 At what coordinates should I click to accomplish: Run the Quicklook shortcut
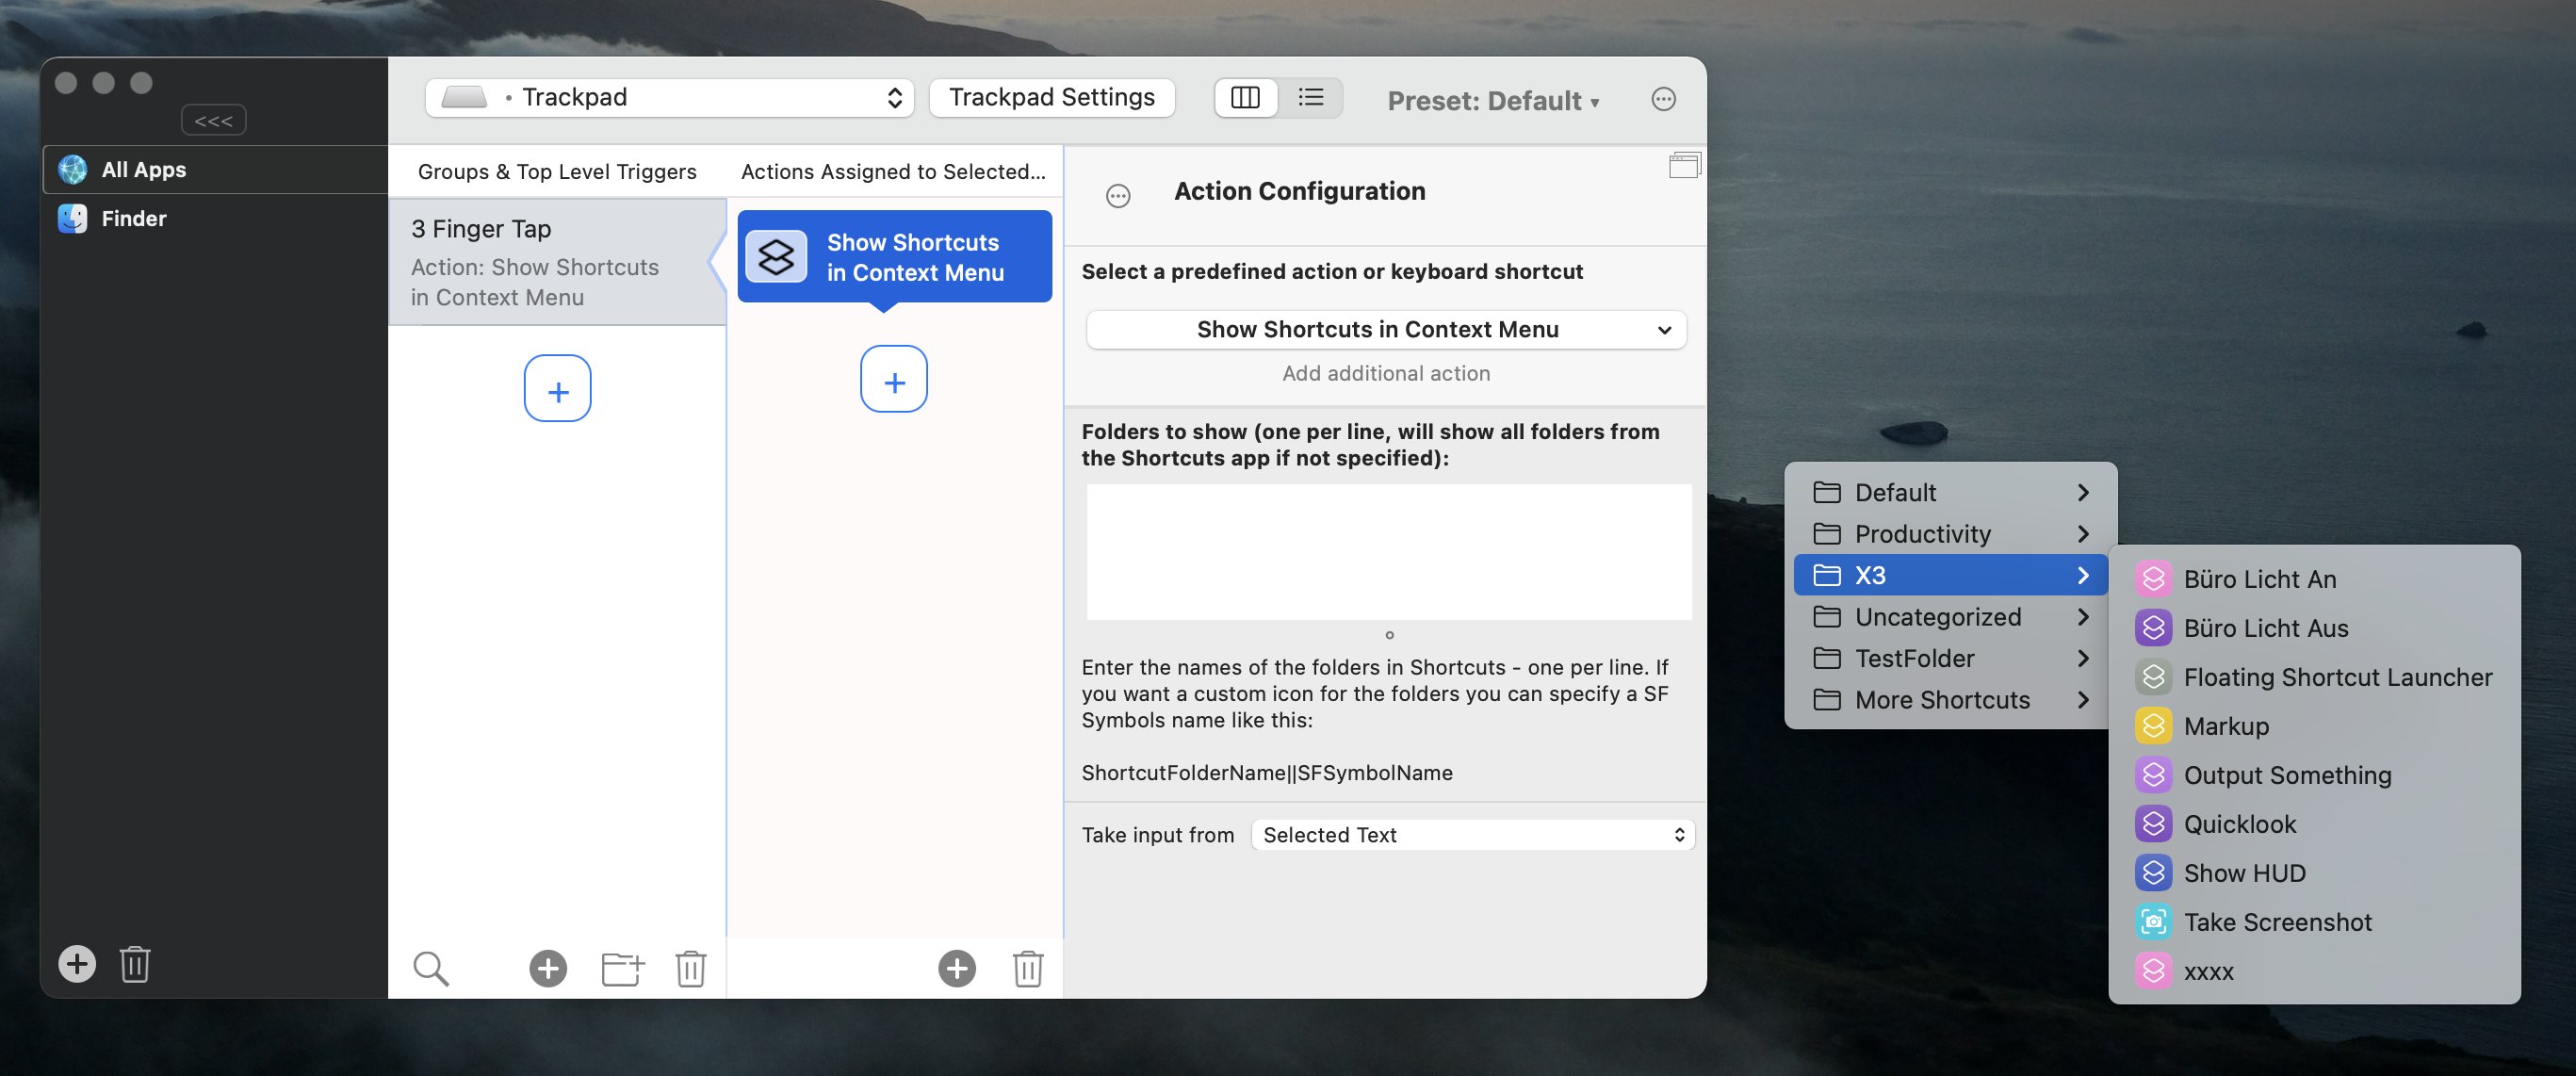(x=2314, y=824)
